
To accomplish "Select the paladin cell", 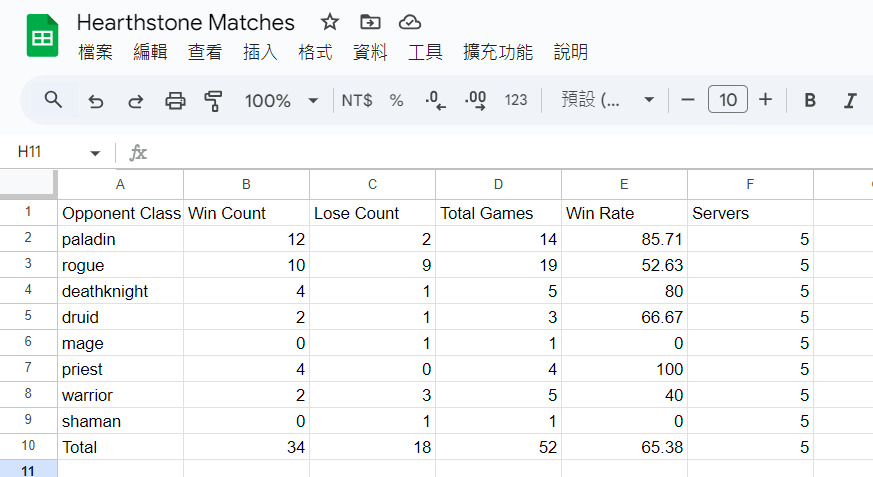I will pos(120,239).
